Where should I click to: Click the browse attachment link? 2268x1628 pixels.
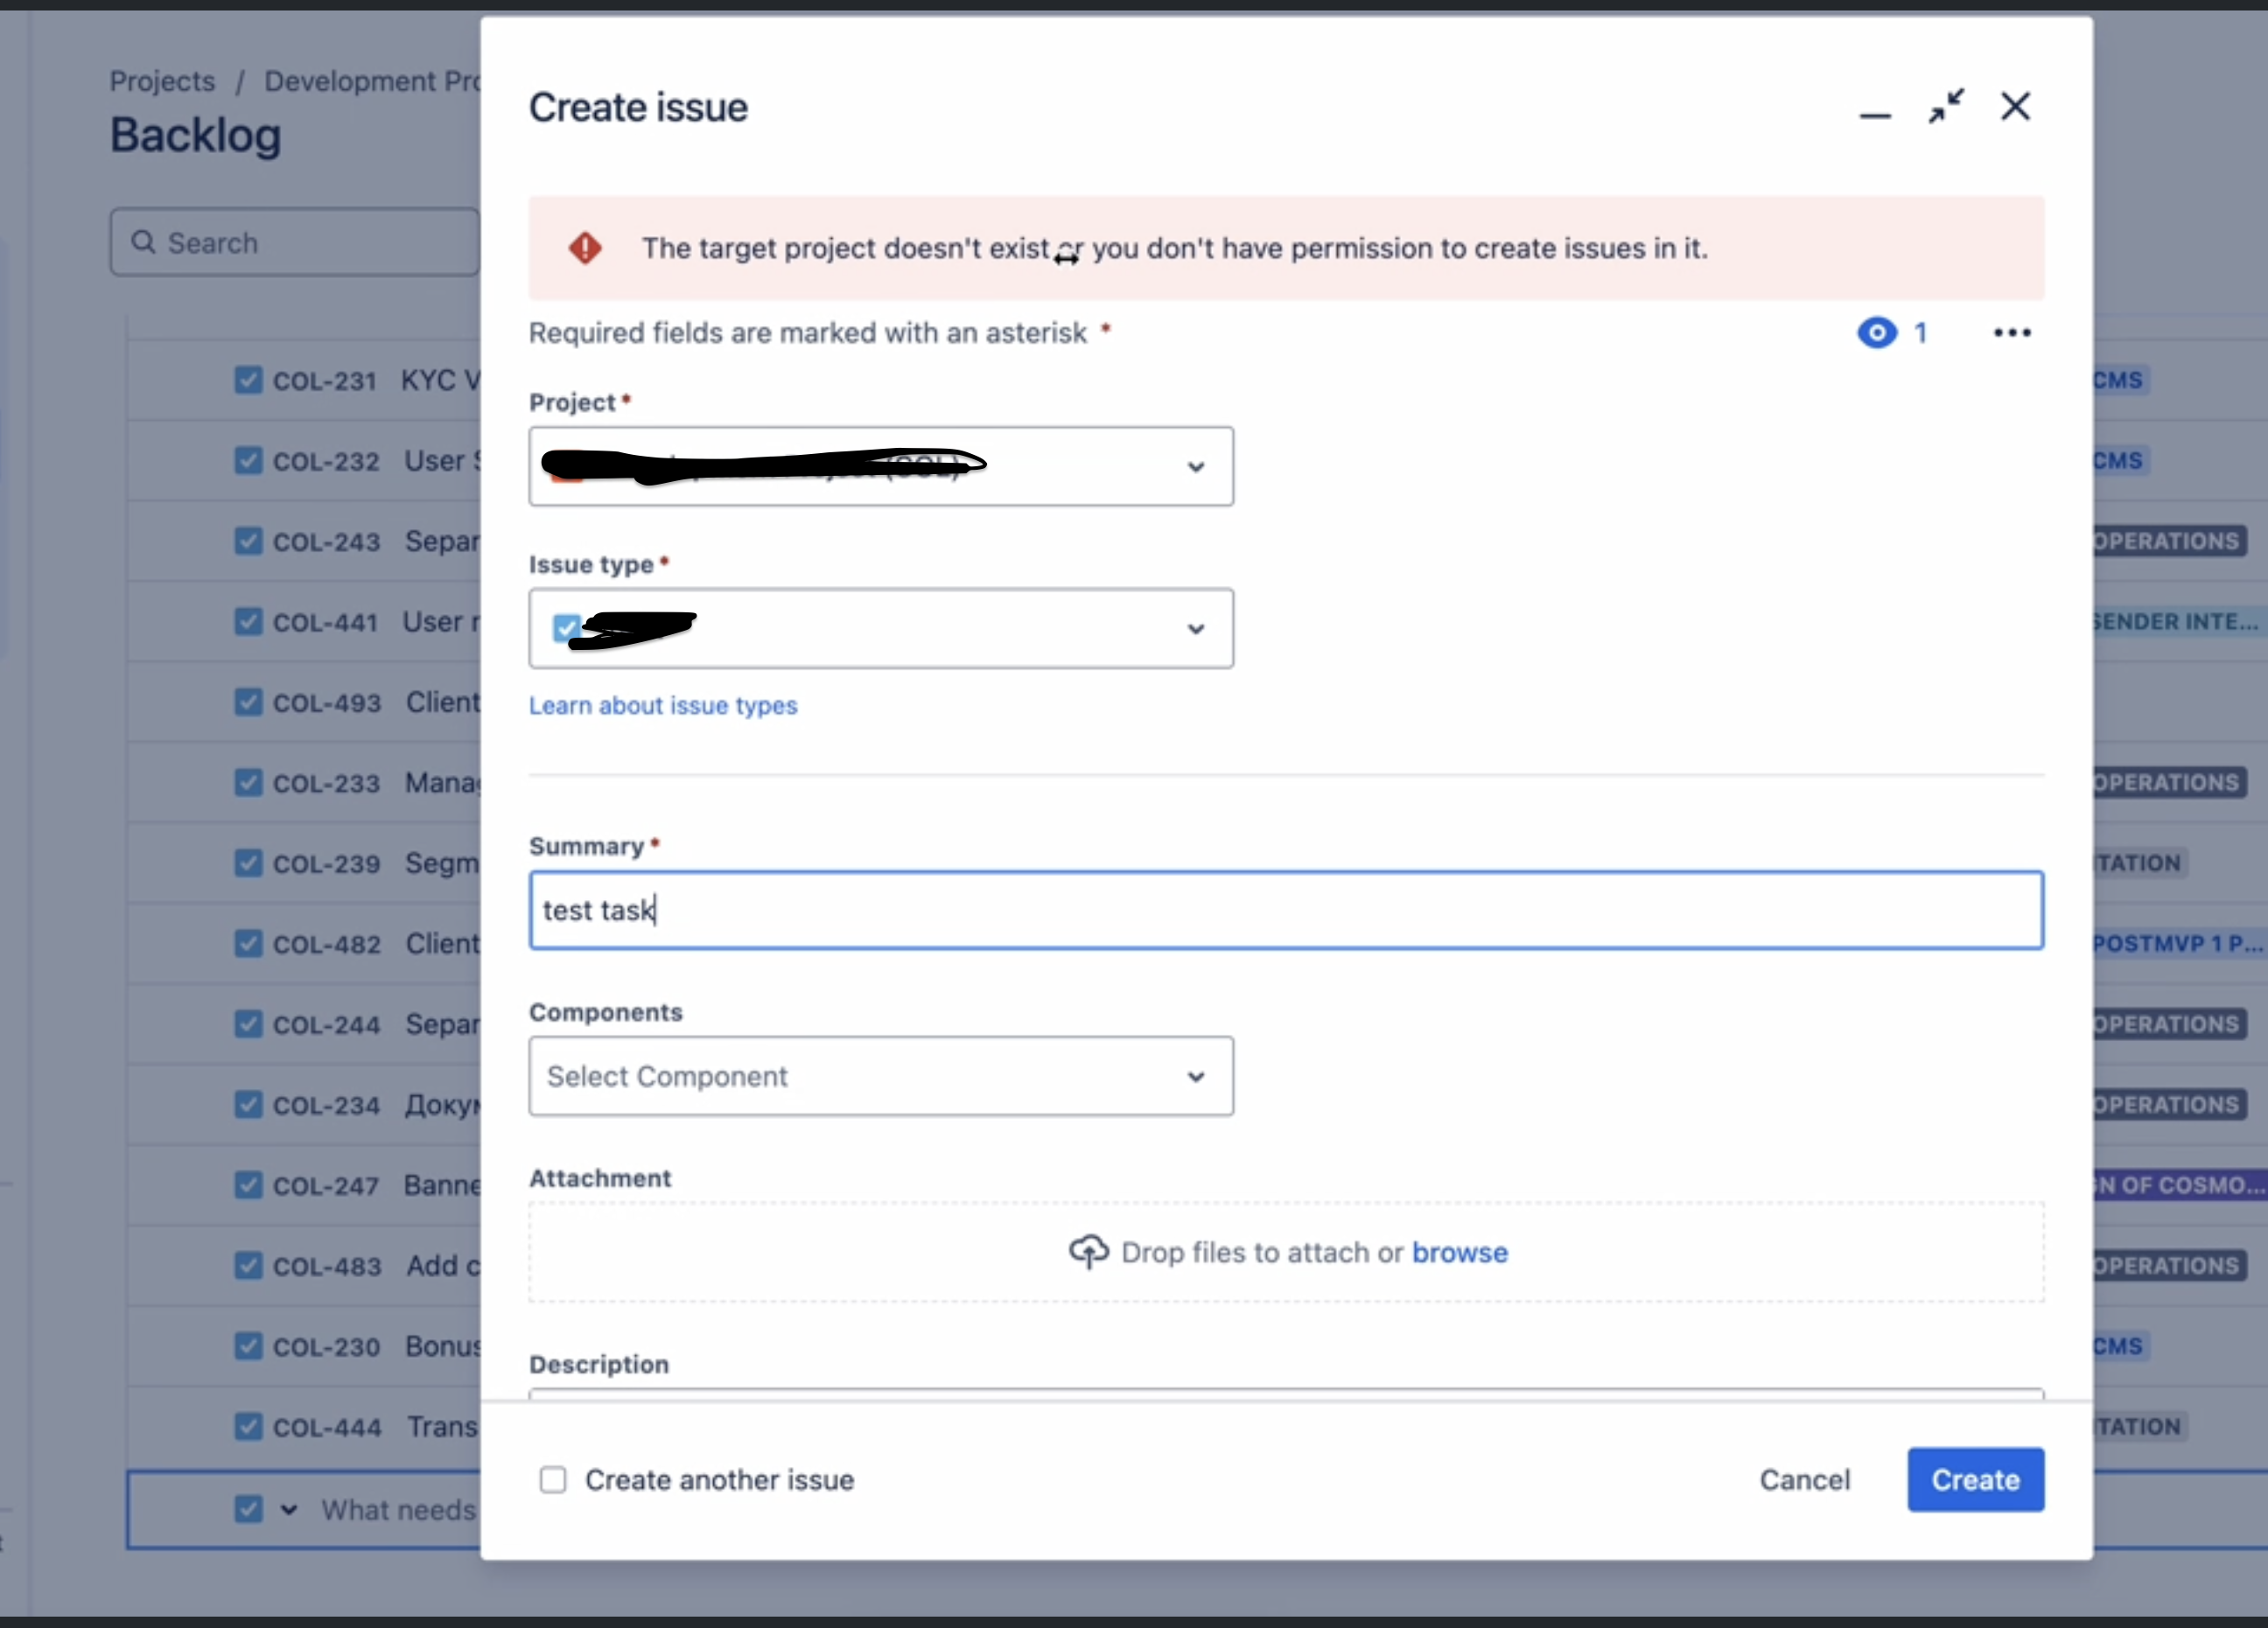[1459, 1252]
